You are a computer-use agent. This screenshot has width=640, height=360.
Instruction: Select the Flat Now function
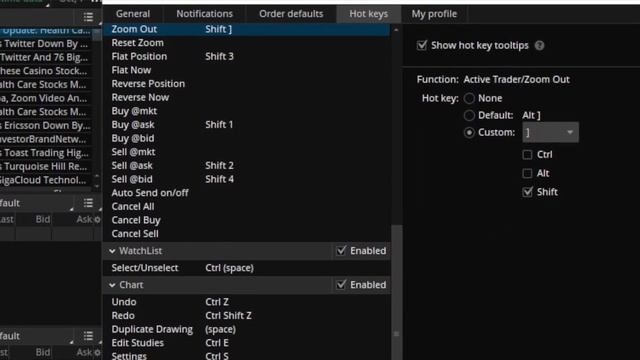pos(247,70)
